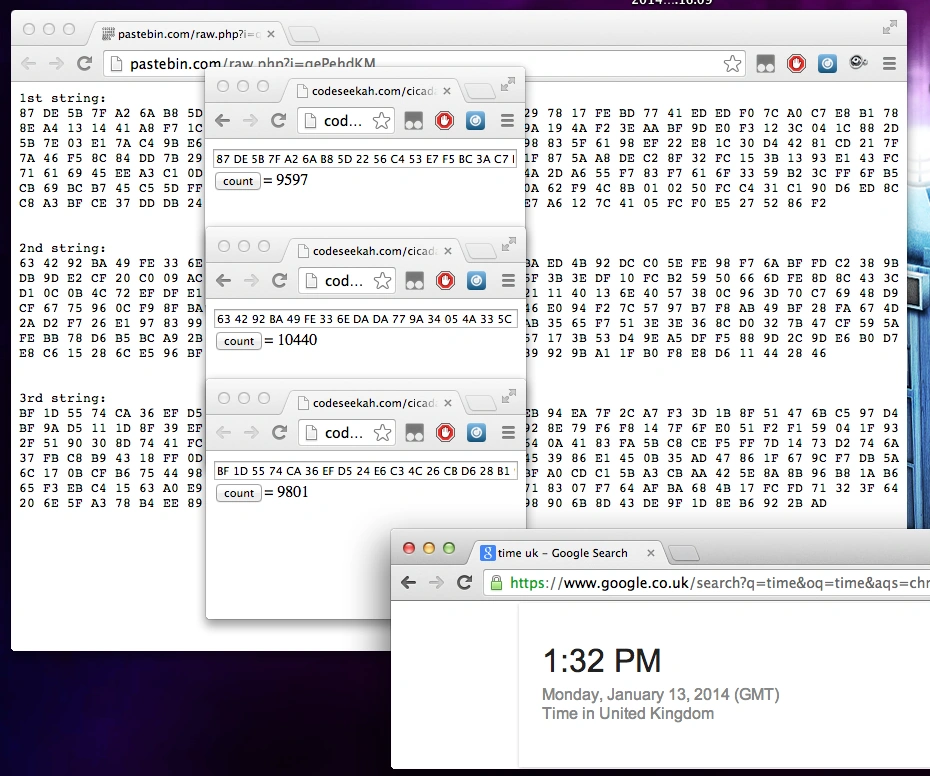The width and height of the screenshot is (930, 776).
Task: Close the pastebin tab
Action: [271, 34]
